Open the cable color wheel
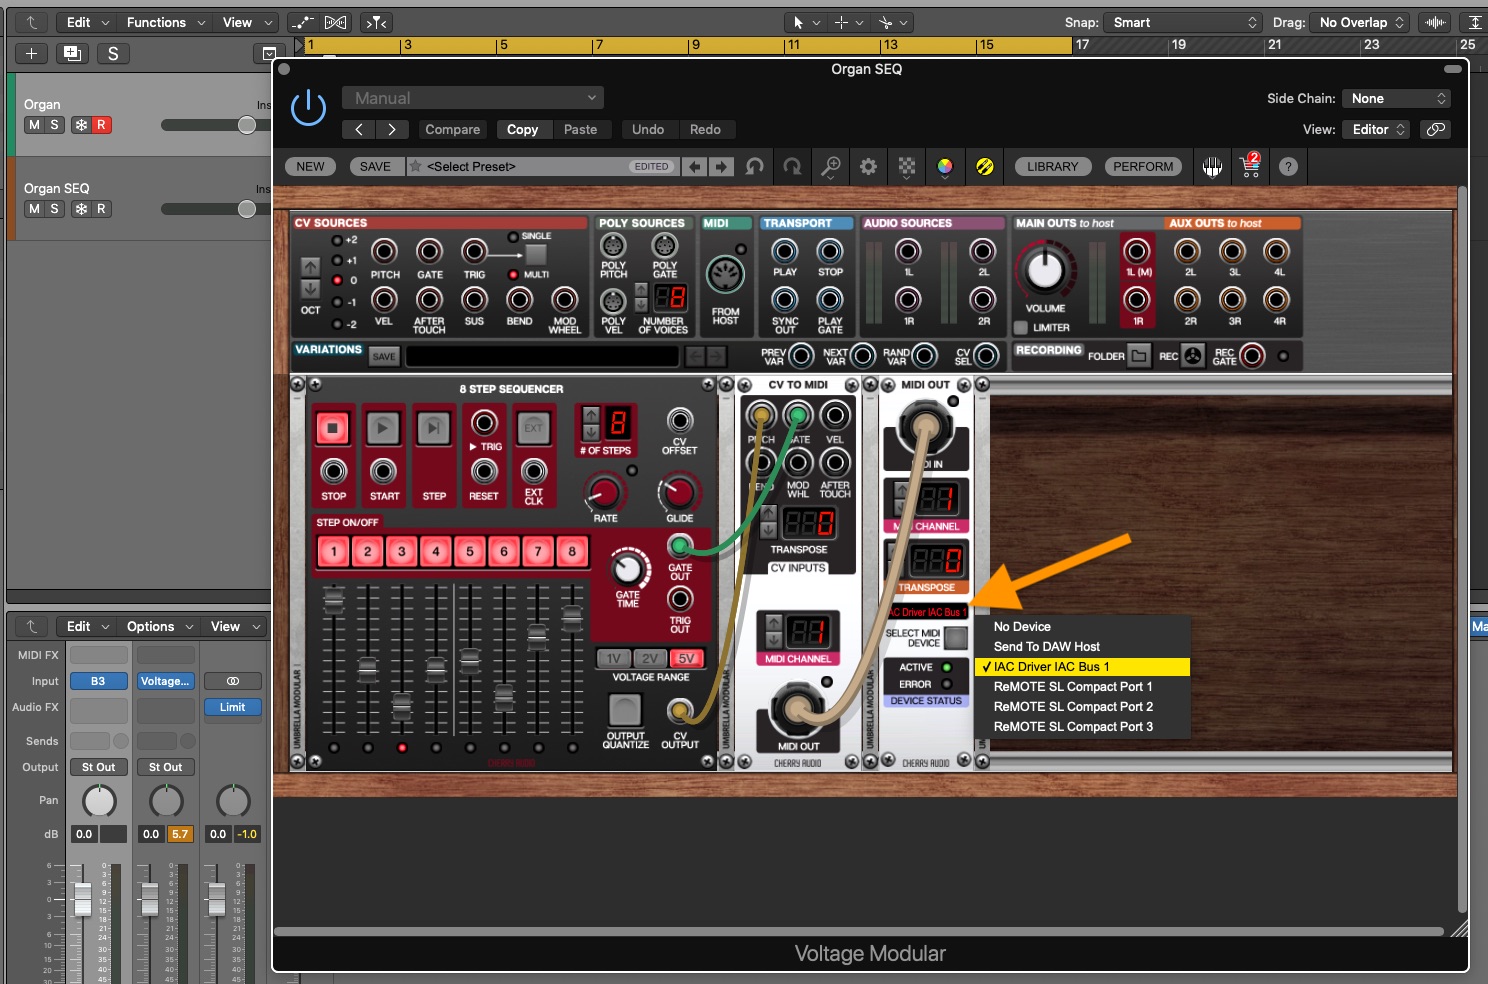 [945, 167]
